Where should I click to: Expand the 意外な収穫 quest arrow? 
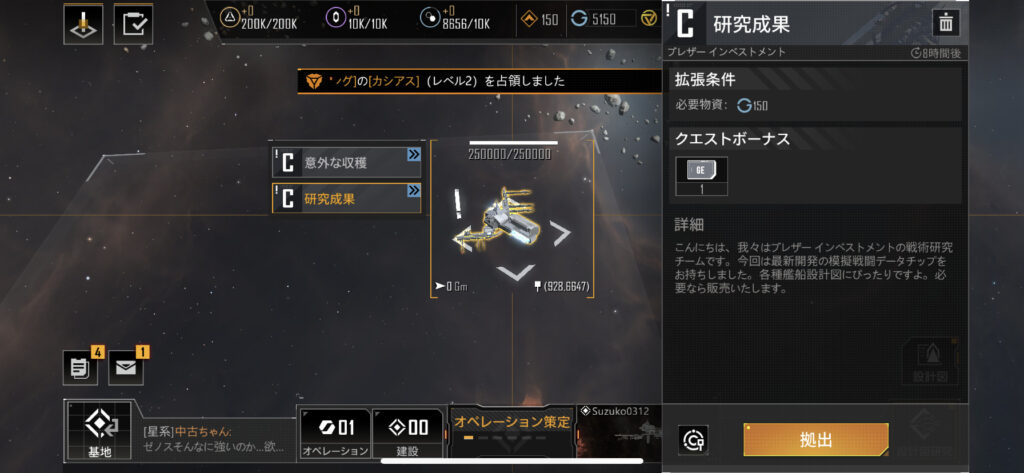414,154
